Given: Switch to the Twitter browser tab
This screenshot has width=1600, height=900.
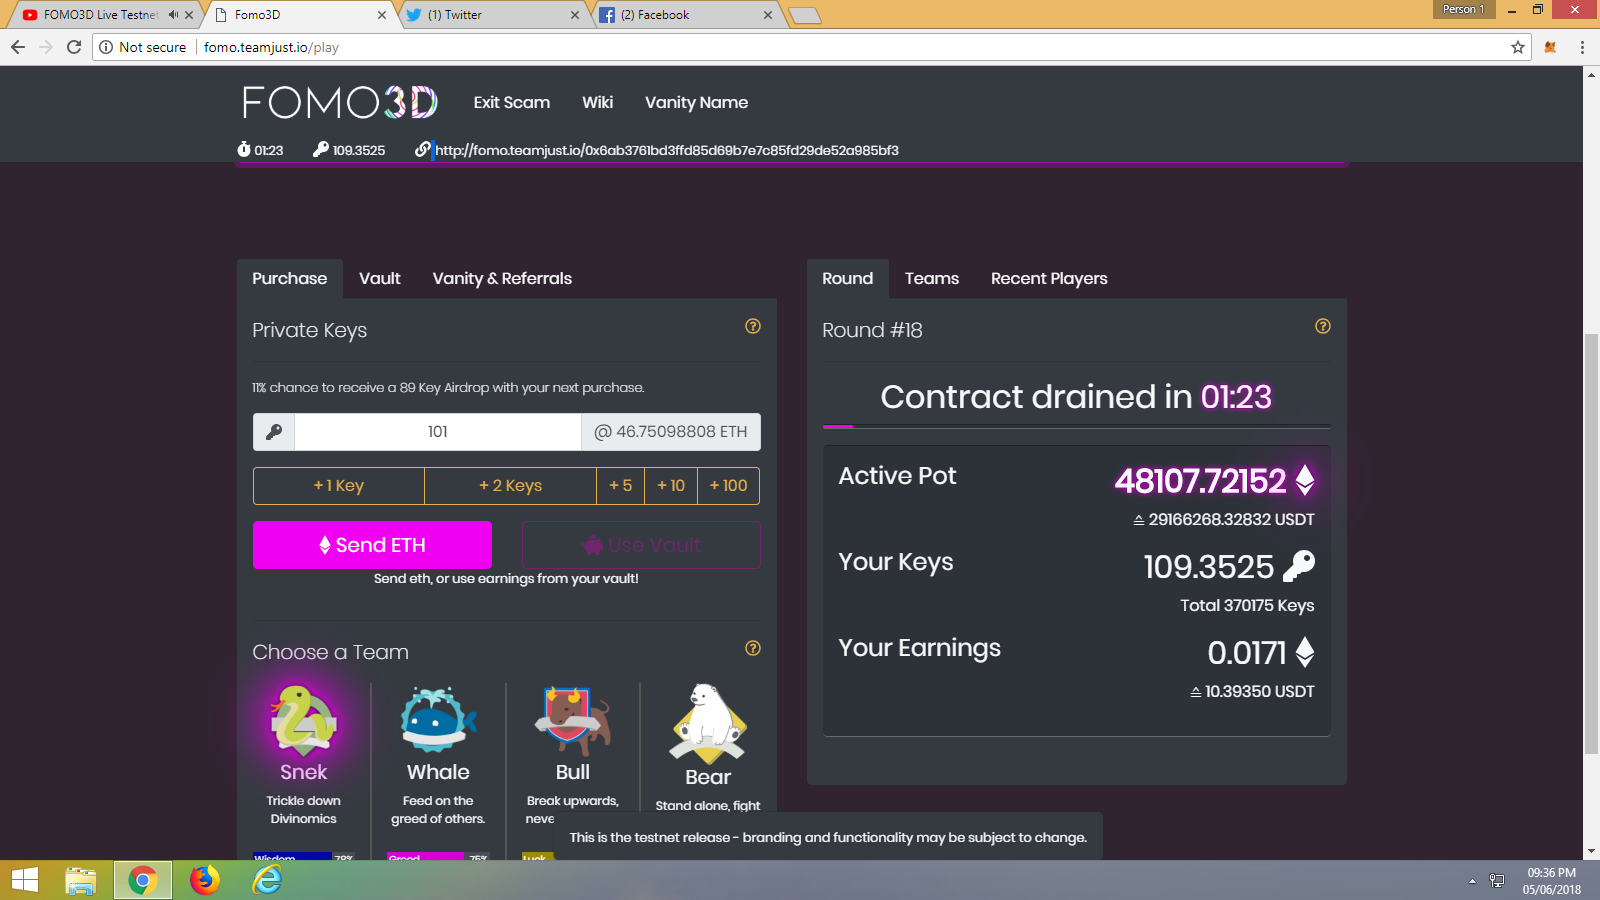Looking at the screenshot, I should (x=490, y=15).
